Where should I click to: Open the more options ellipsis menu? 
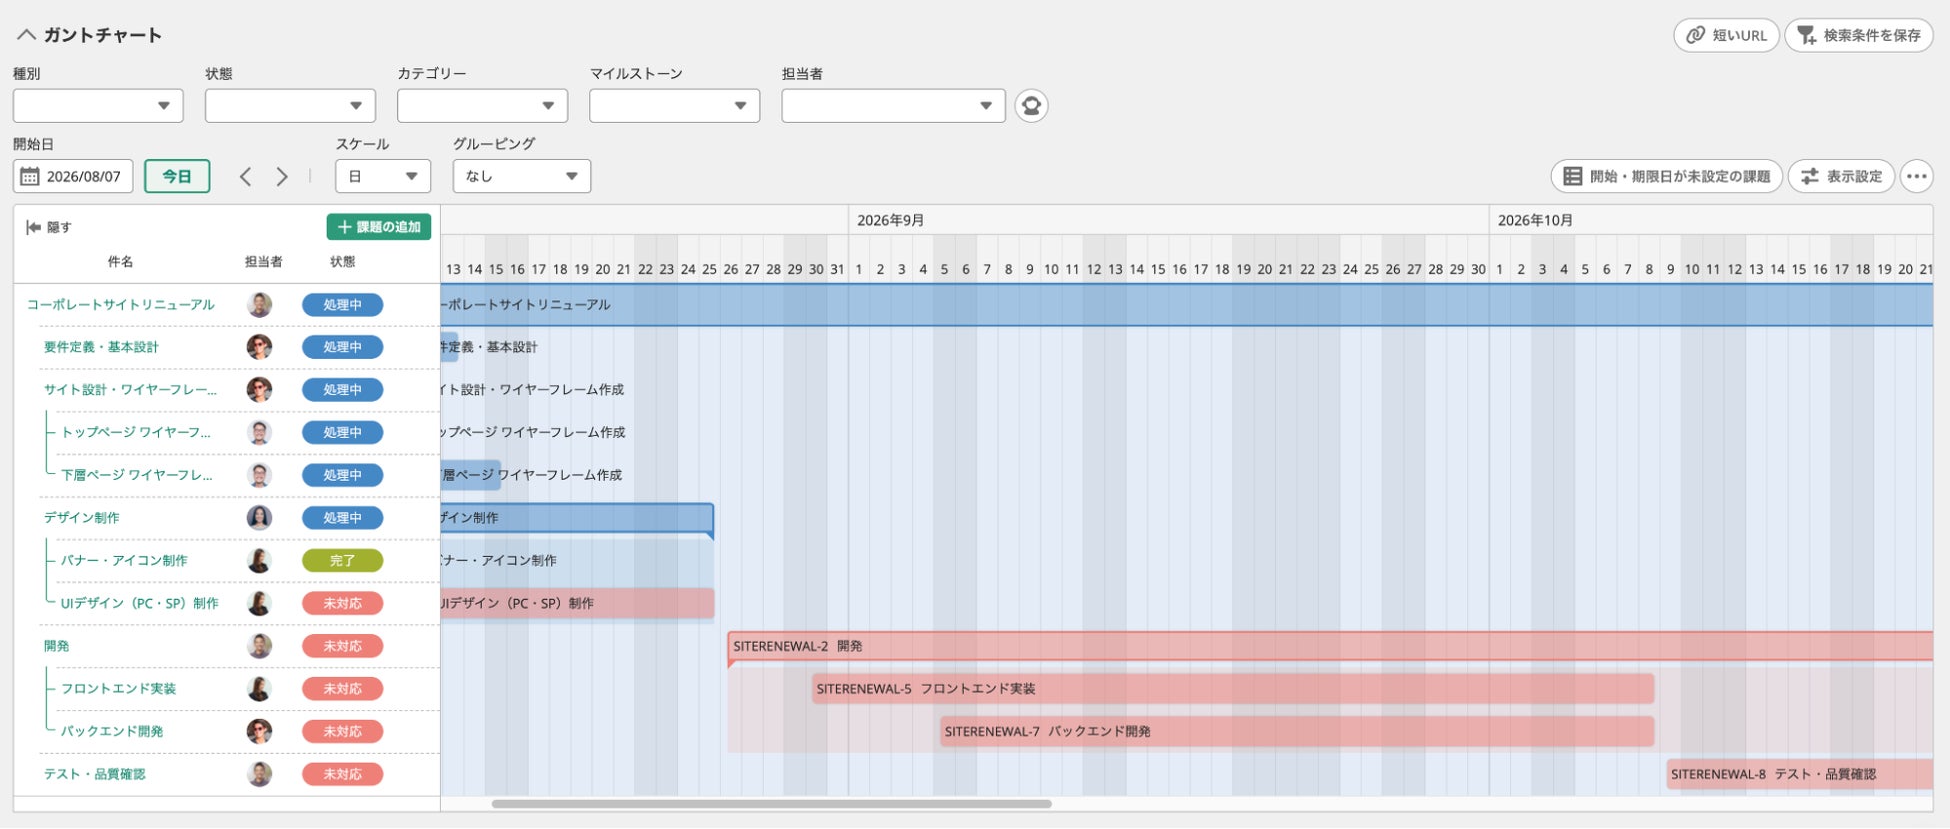coord(1916,177)
